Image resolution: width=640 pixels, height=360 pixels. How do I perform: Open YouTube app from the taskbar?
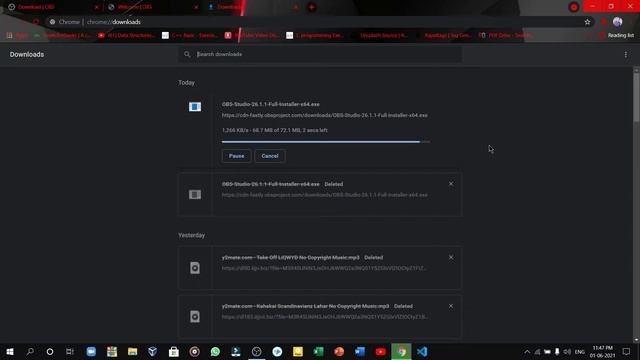point(380,351)
